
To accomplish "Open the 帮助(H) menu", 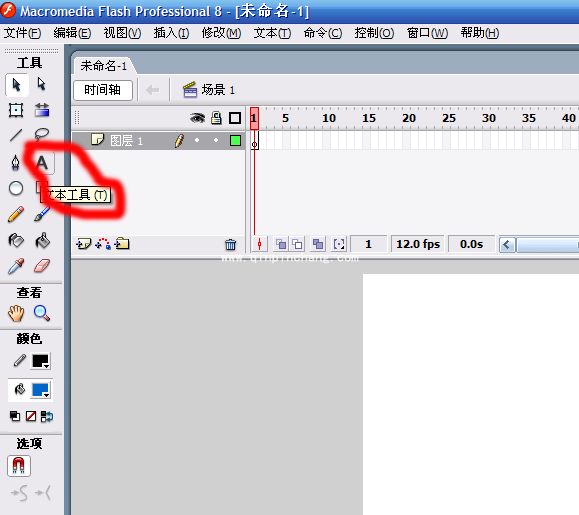I will (x=480, y=33).
